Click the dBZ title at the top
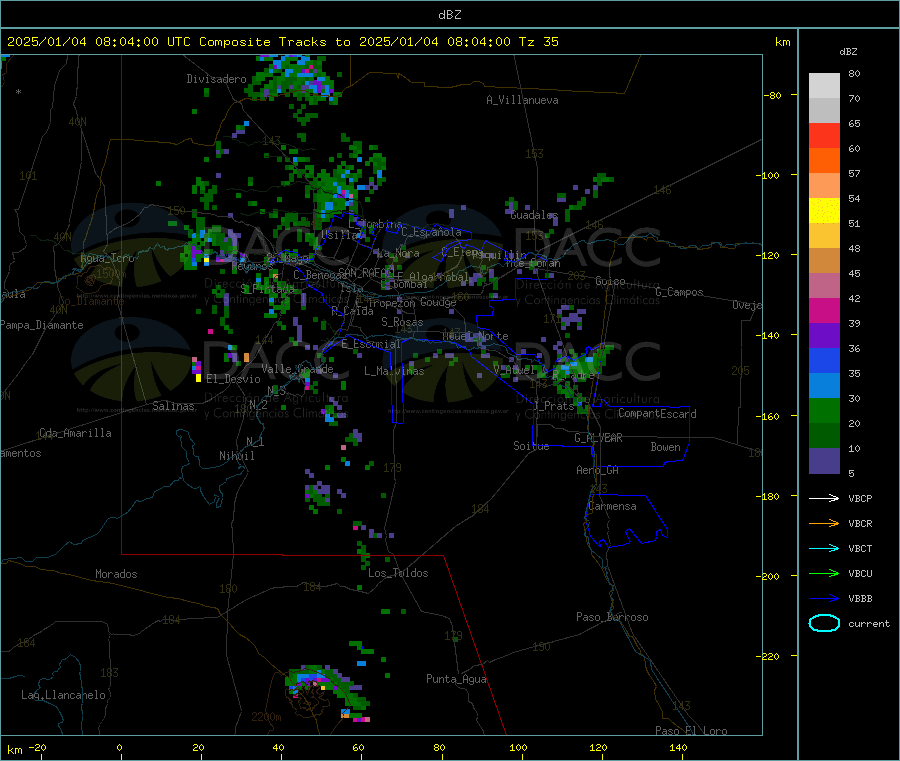 (449, 14)
